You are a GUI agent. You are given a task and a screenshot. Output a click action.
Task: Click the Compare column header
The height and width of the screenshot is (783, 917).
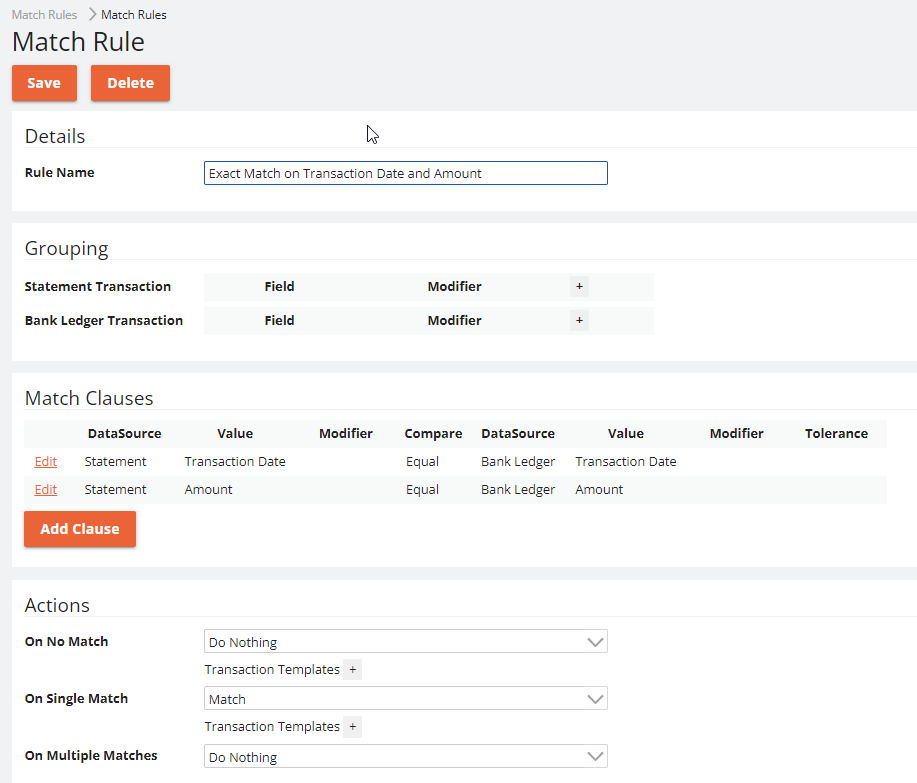click(x=433, y=434)
